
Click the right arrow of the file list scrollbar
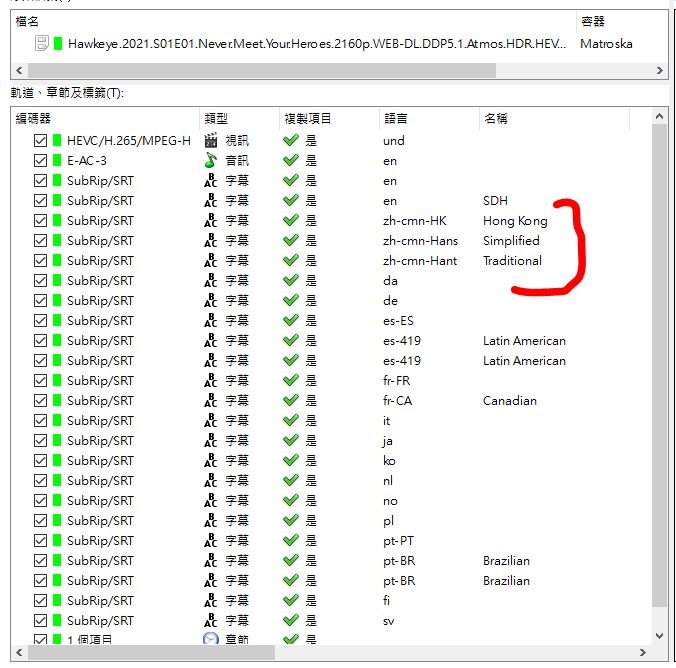pos(660,70)
